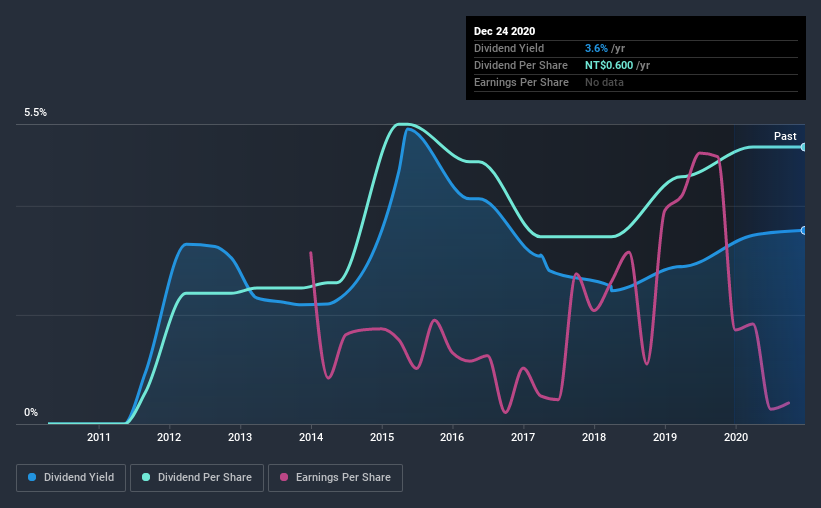Click the 3.6% Dividend Yield value in tooltip

(596, 48)
